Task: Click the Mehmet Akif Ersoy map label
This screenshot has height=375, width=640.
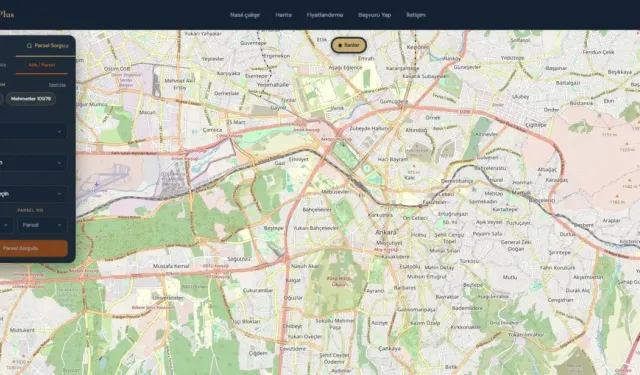Action: point(180,84)
